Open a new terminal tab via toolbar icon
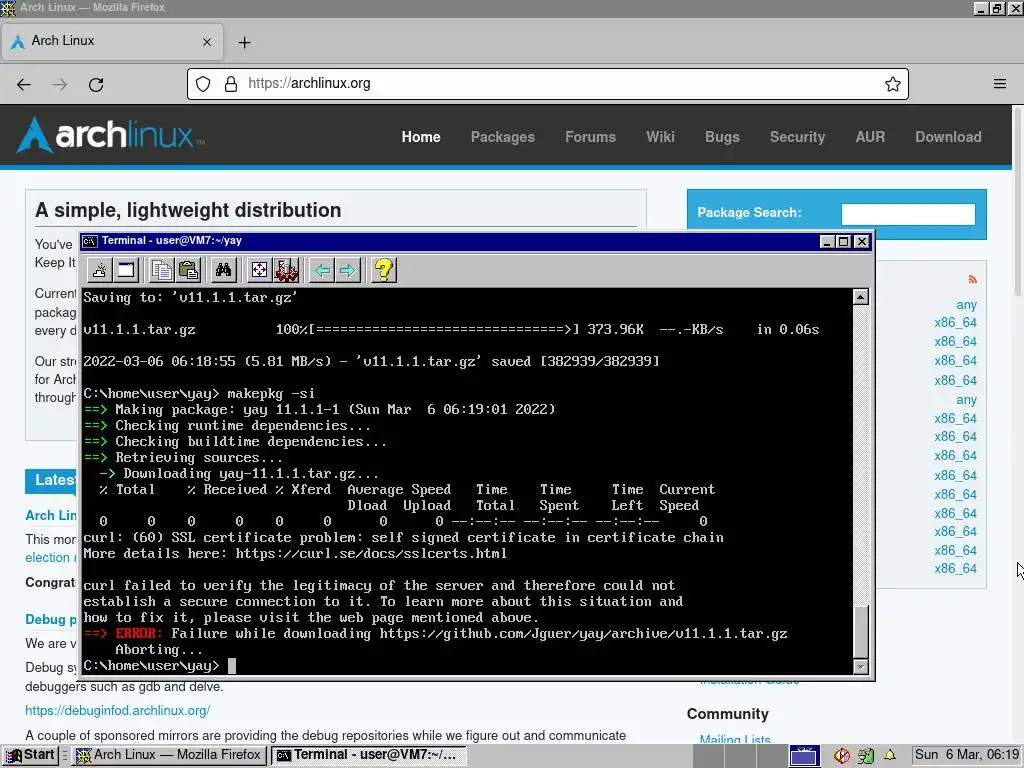 pos(99,270)
